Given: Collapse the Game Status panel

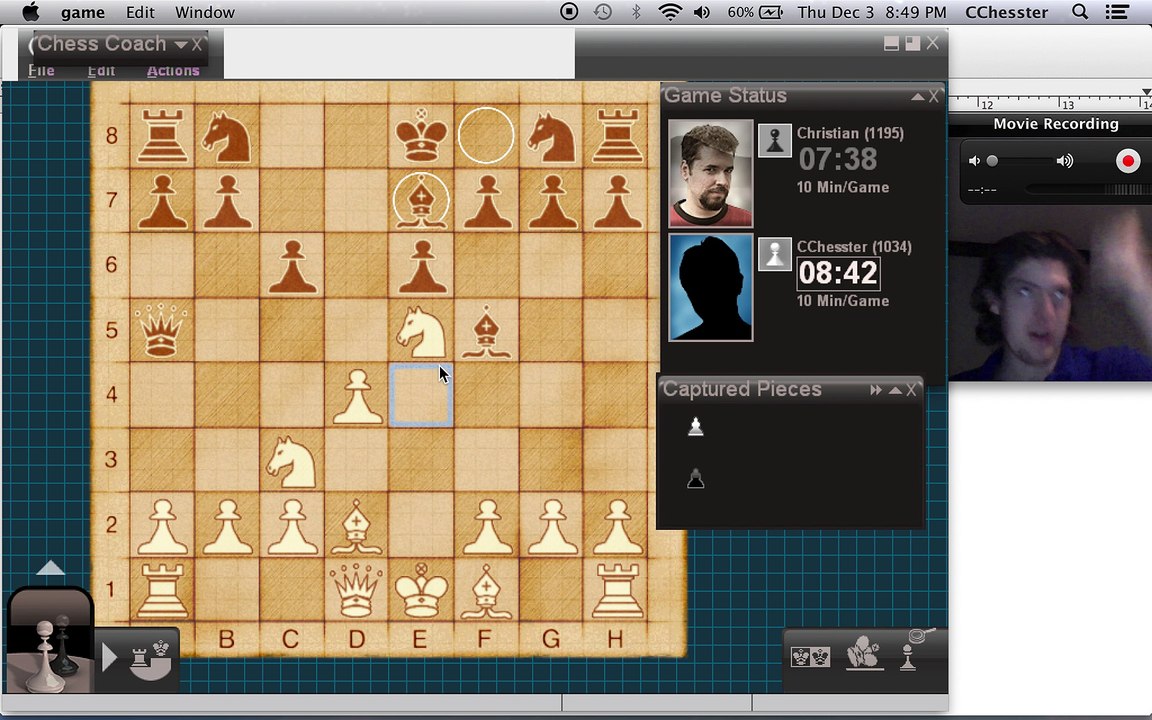Looking at the screenshot, I should [x=917, y=96].
